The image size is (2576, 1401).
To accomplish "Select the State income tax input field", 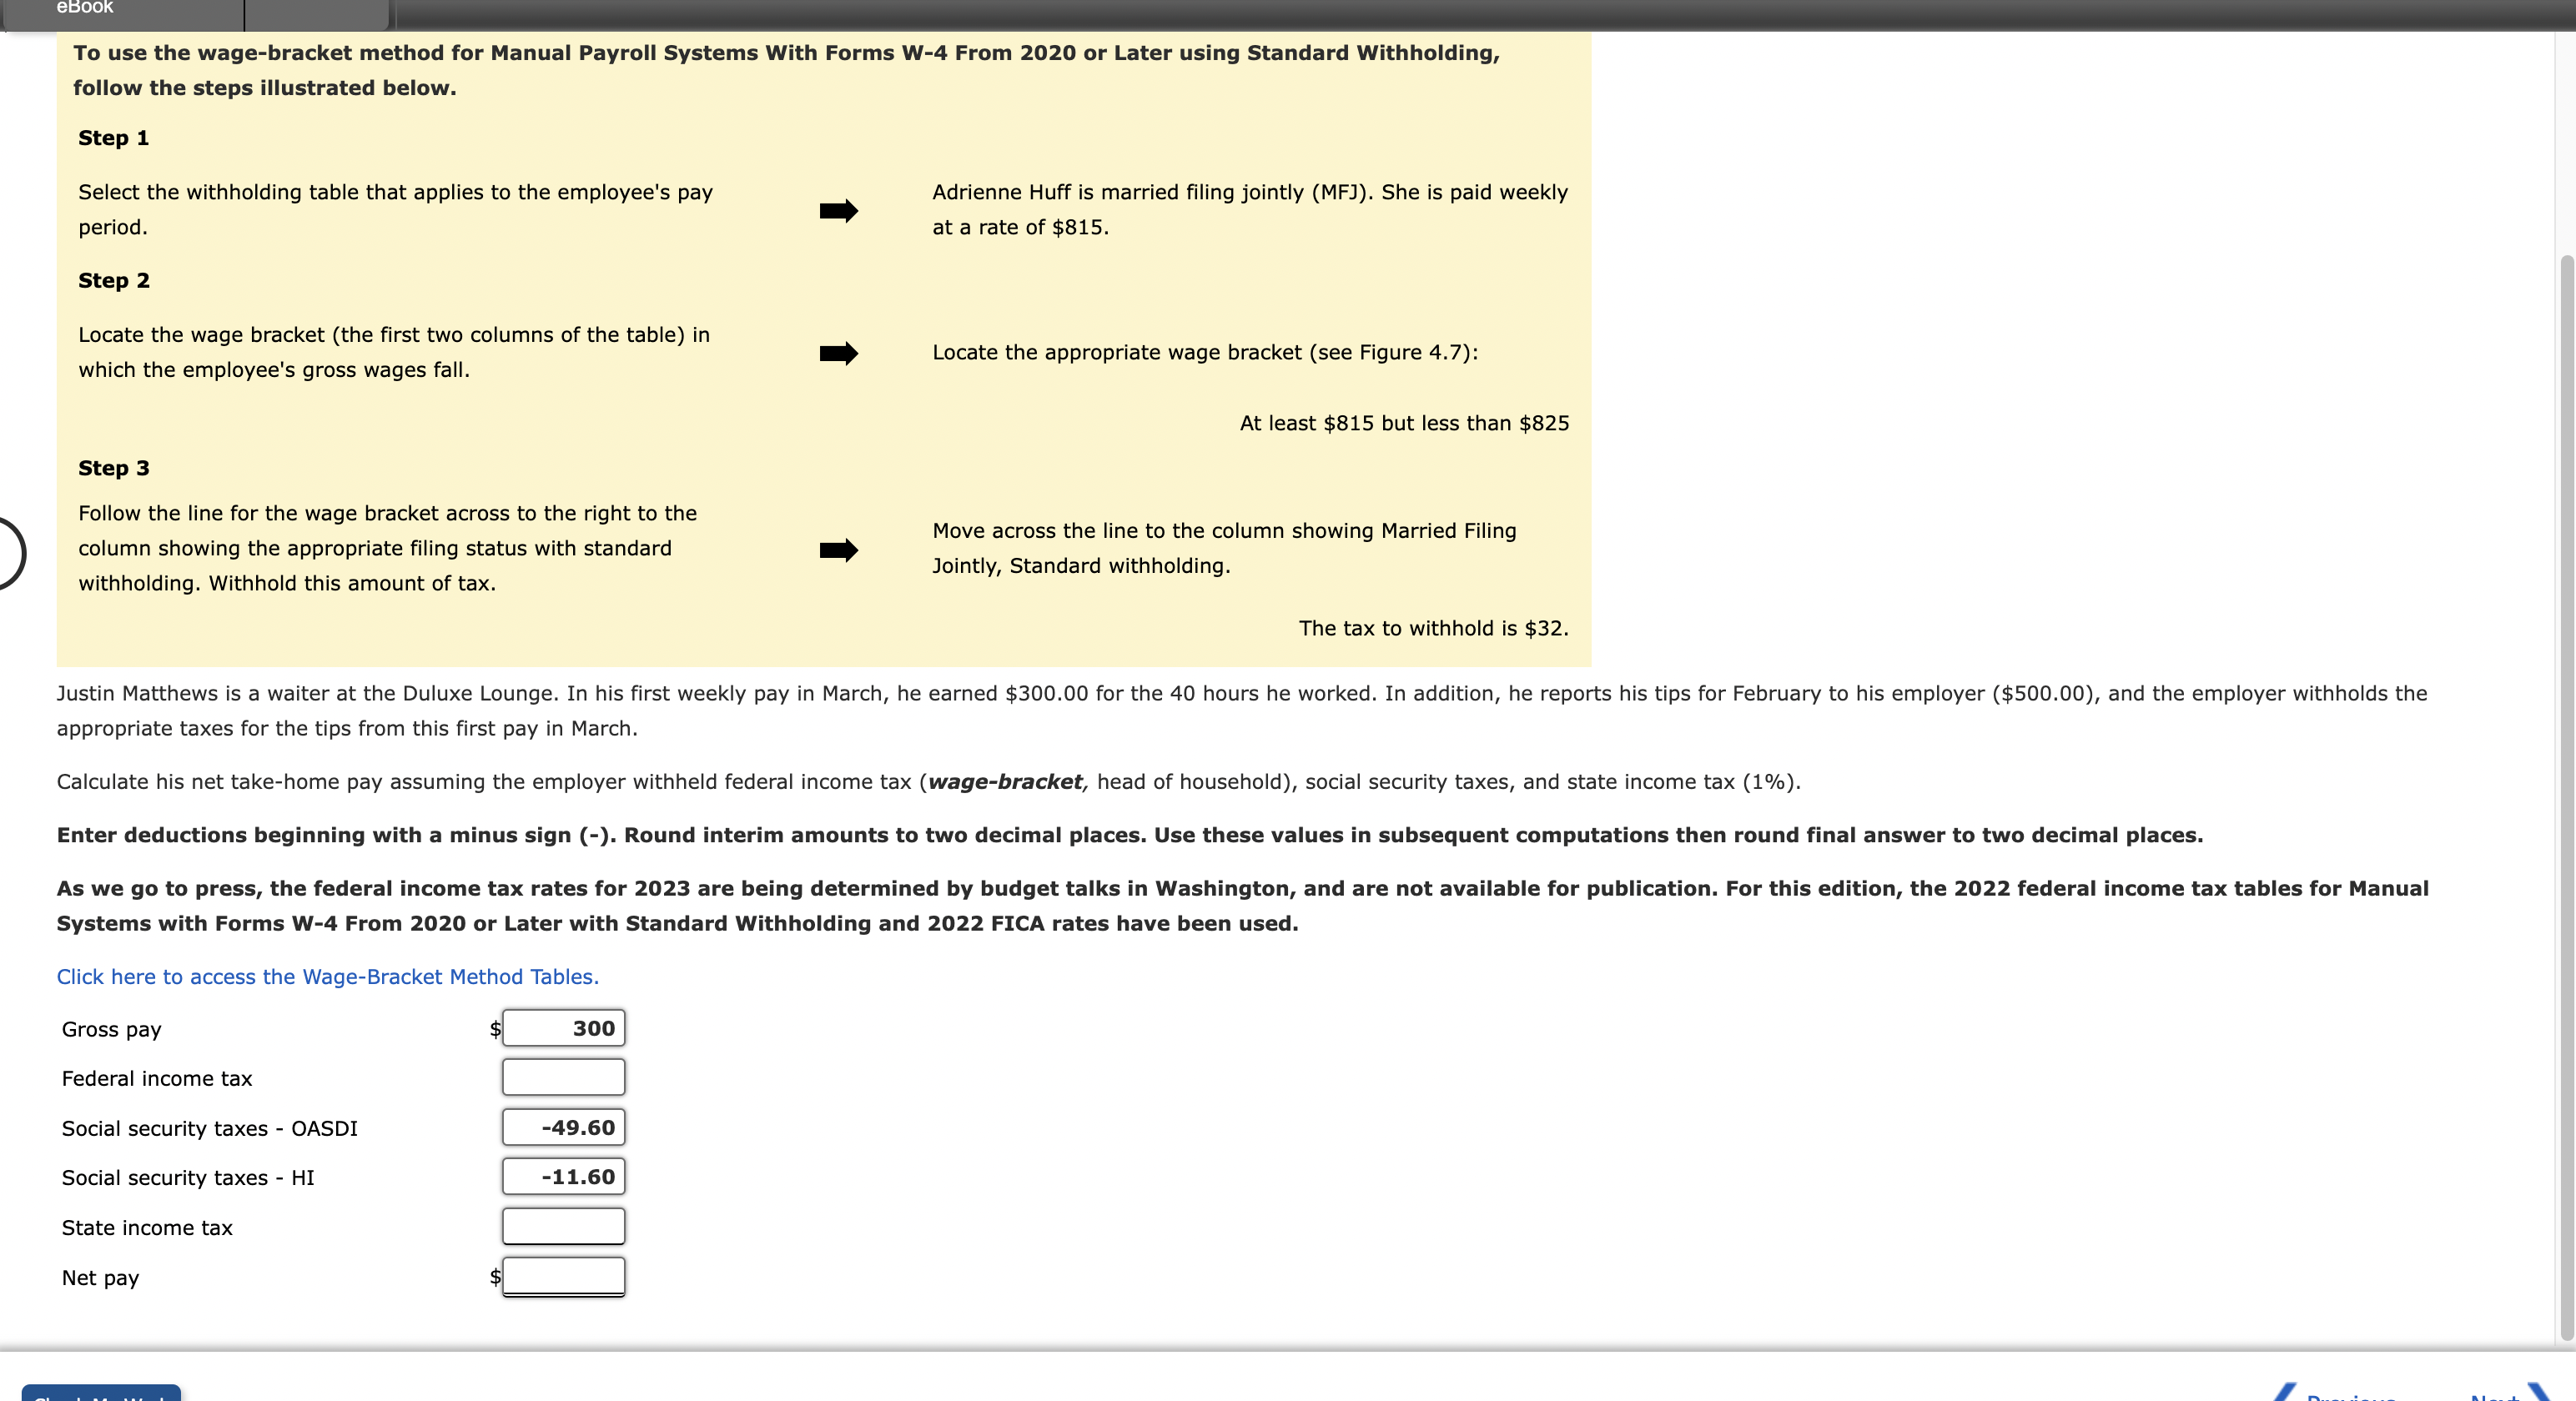I will (x=562, y=1227).
